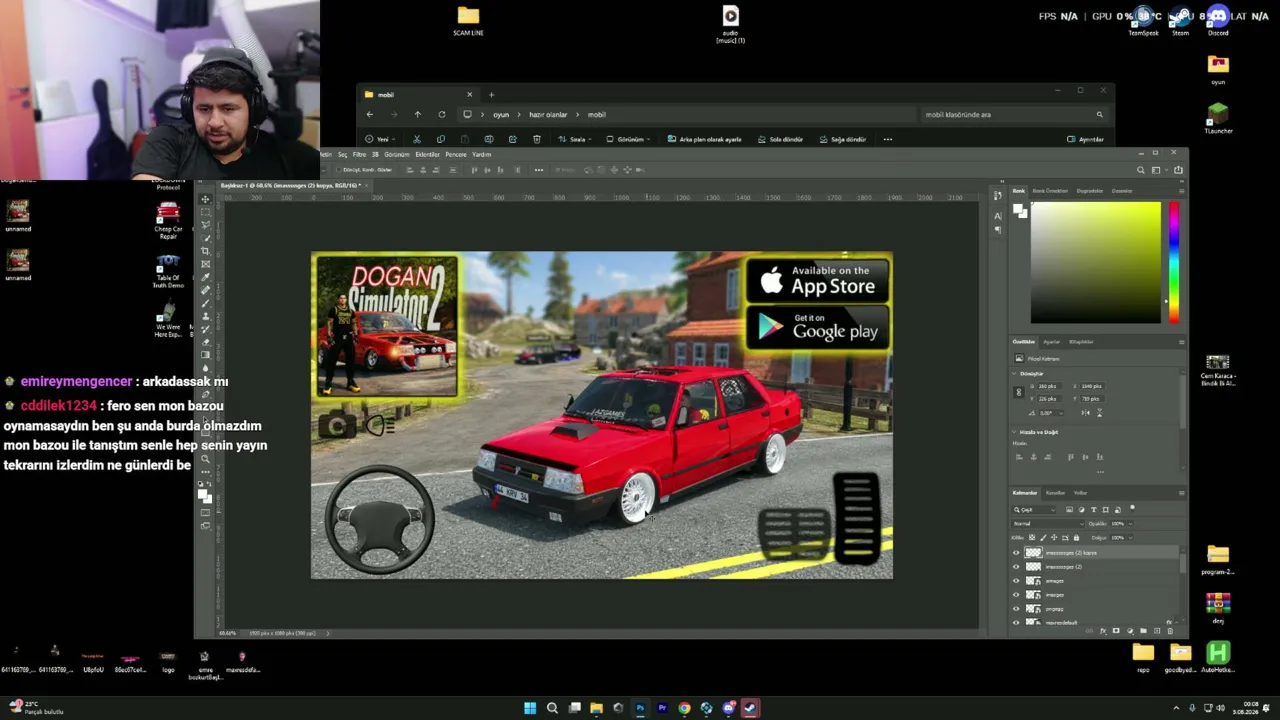
Task: Toggle lock transparent pixels
Action: pyautogui.click(x=1033, y=537)
